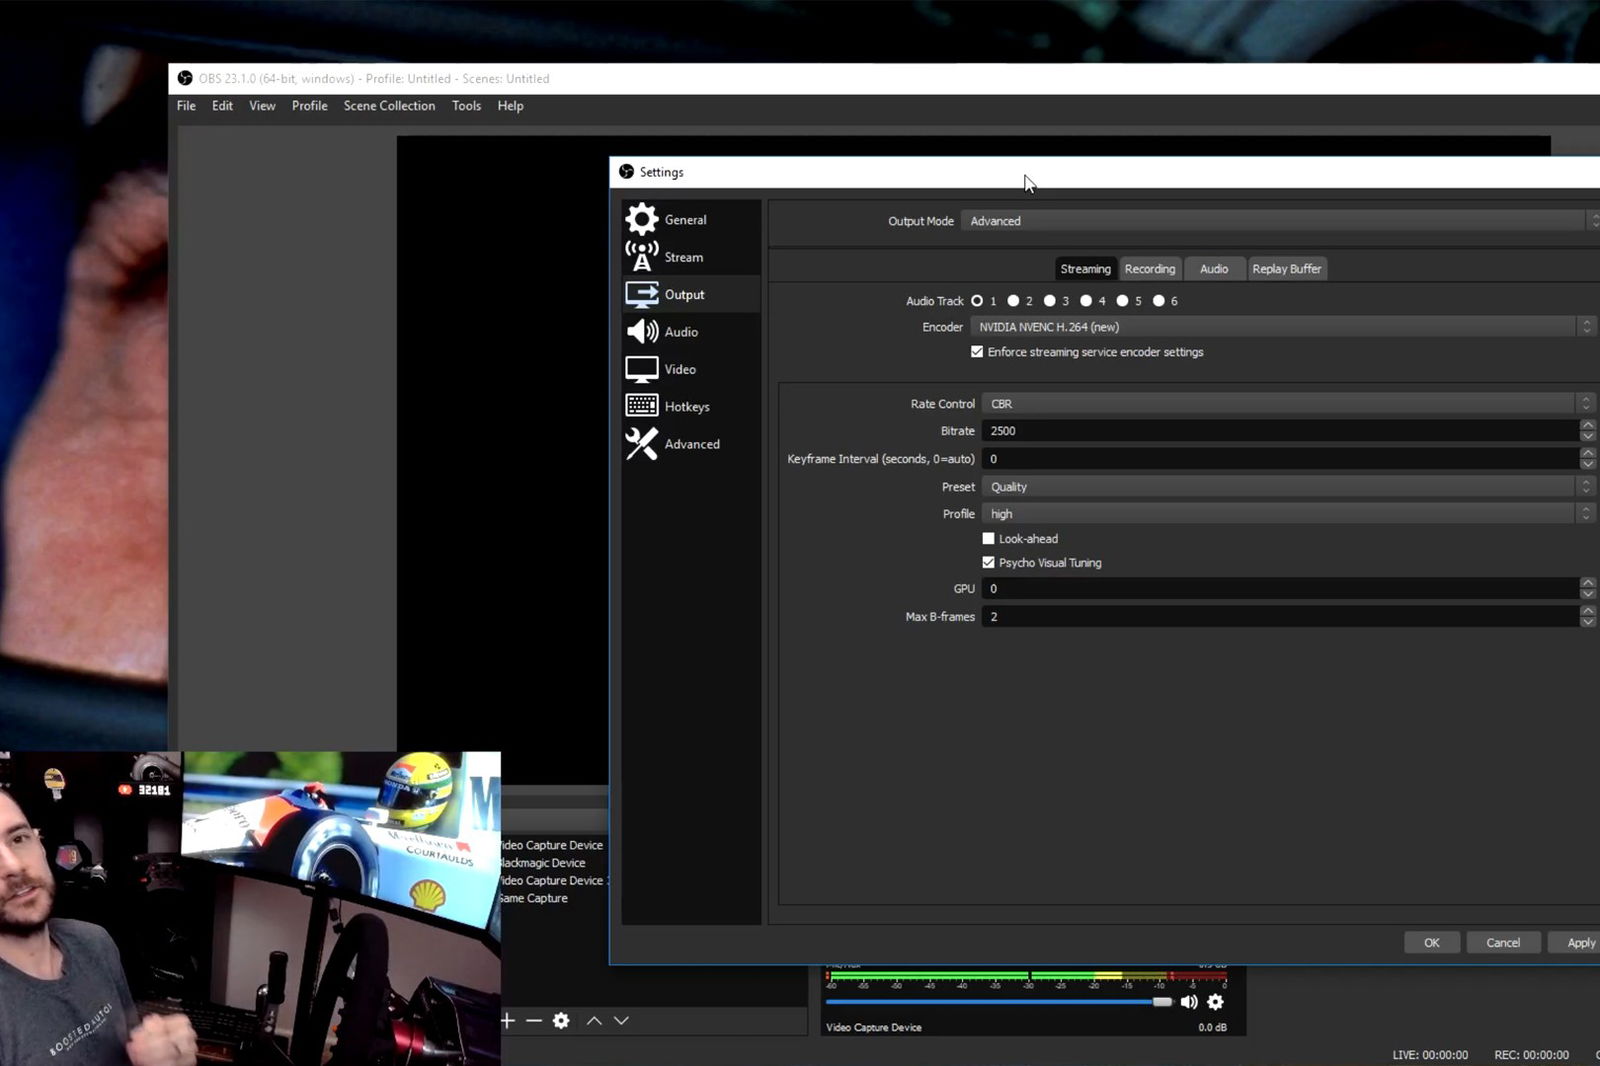Screen dimensions: 1600x1066
Task: Enable the Look-ahead checkbox
Action: point(989,539)
